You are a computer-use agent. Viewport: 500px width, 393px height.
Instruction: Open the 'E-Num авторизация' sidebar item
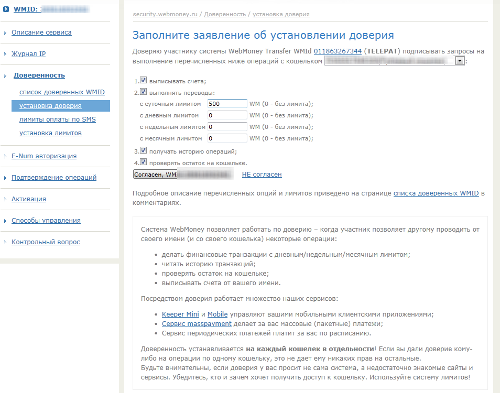(x=44, y=156)
